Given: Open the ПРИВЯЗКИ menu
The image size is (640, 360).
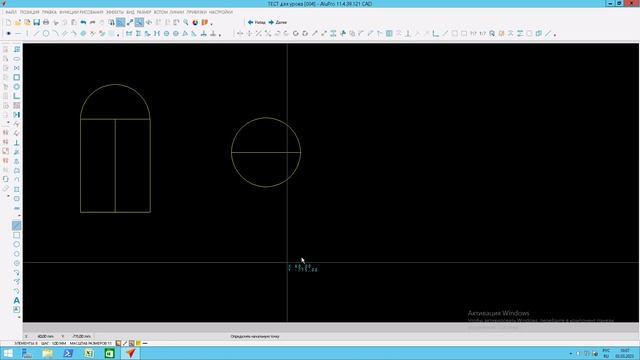Looking at the screenshot, I should pos(197,12).
